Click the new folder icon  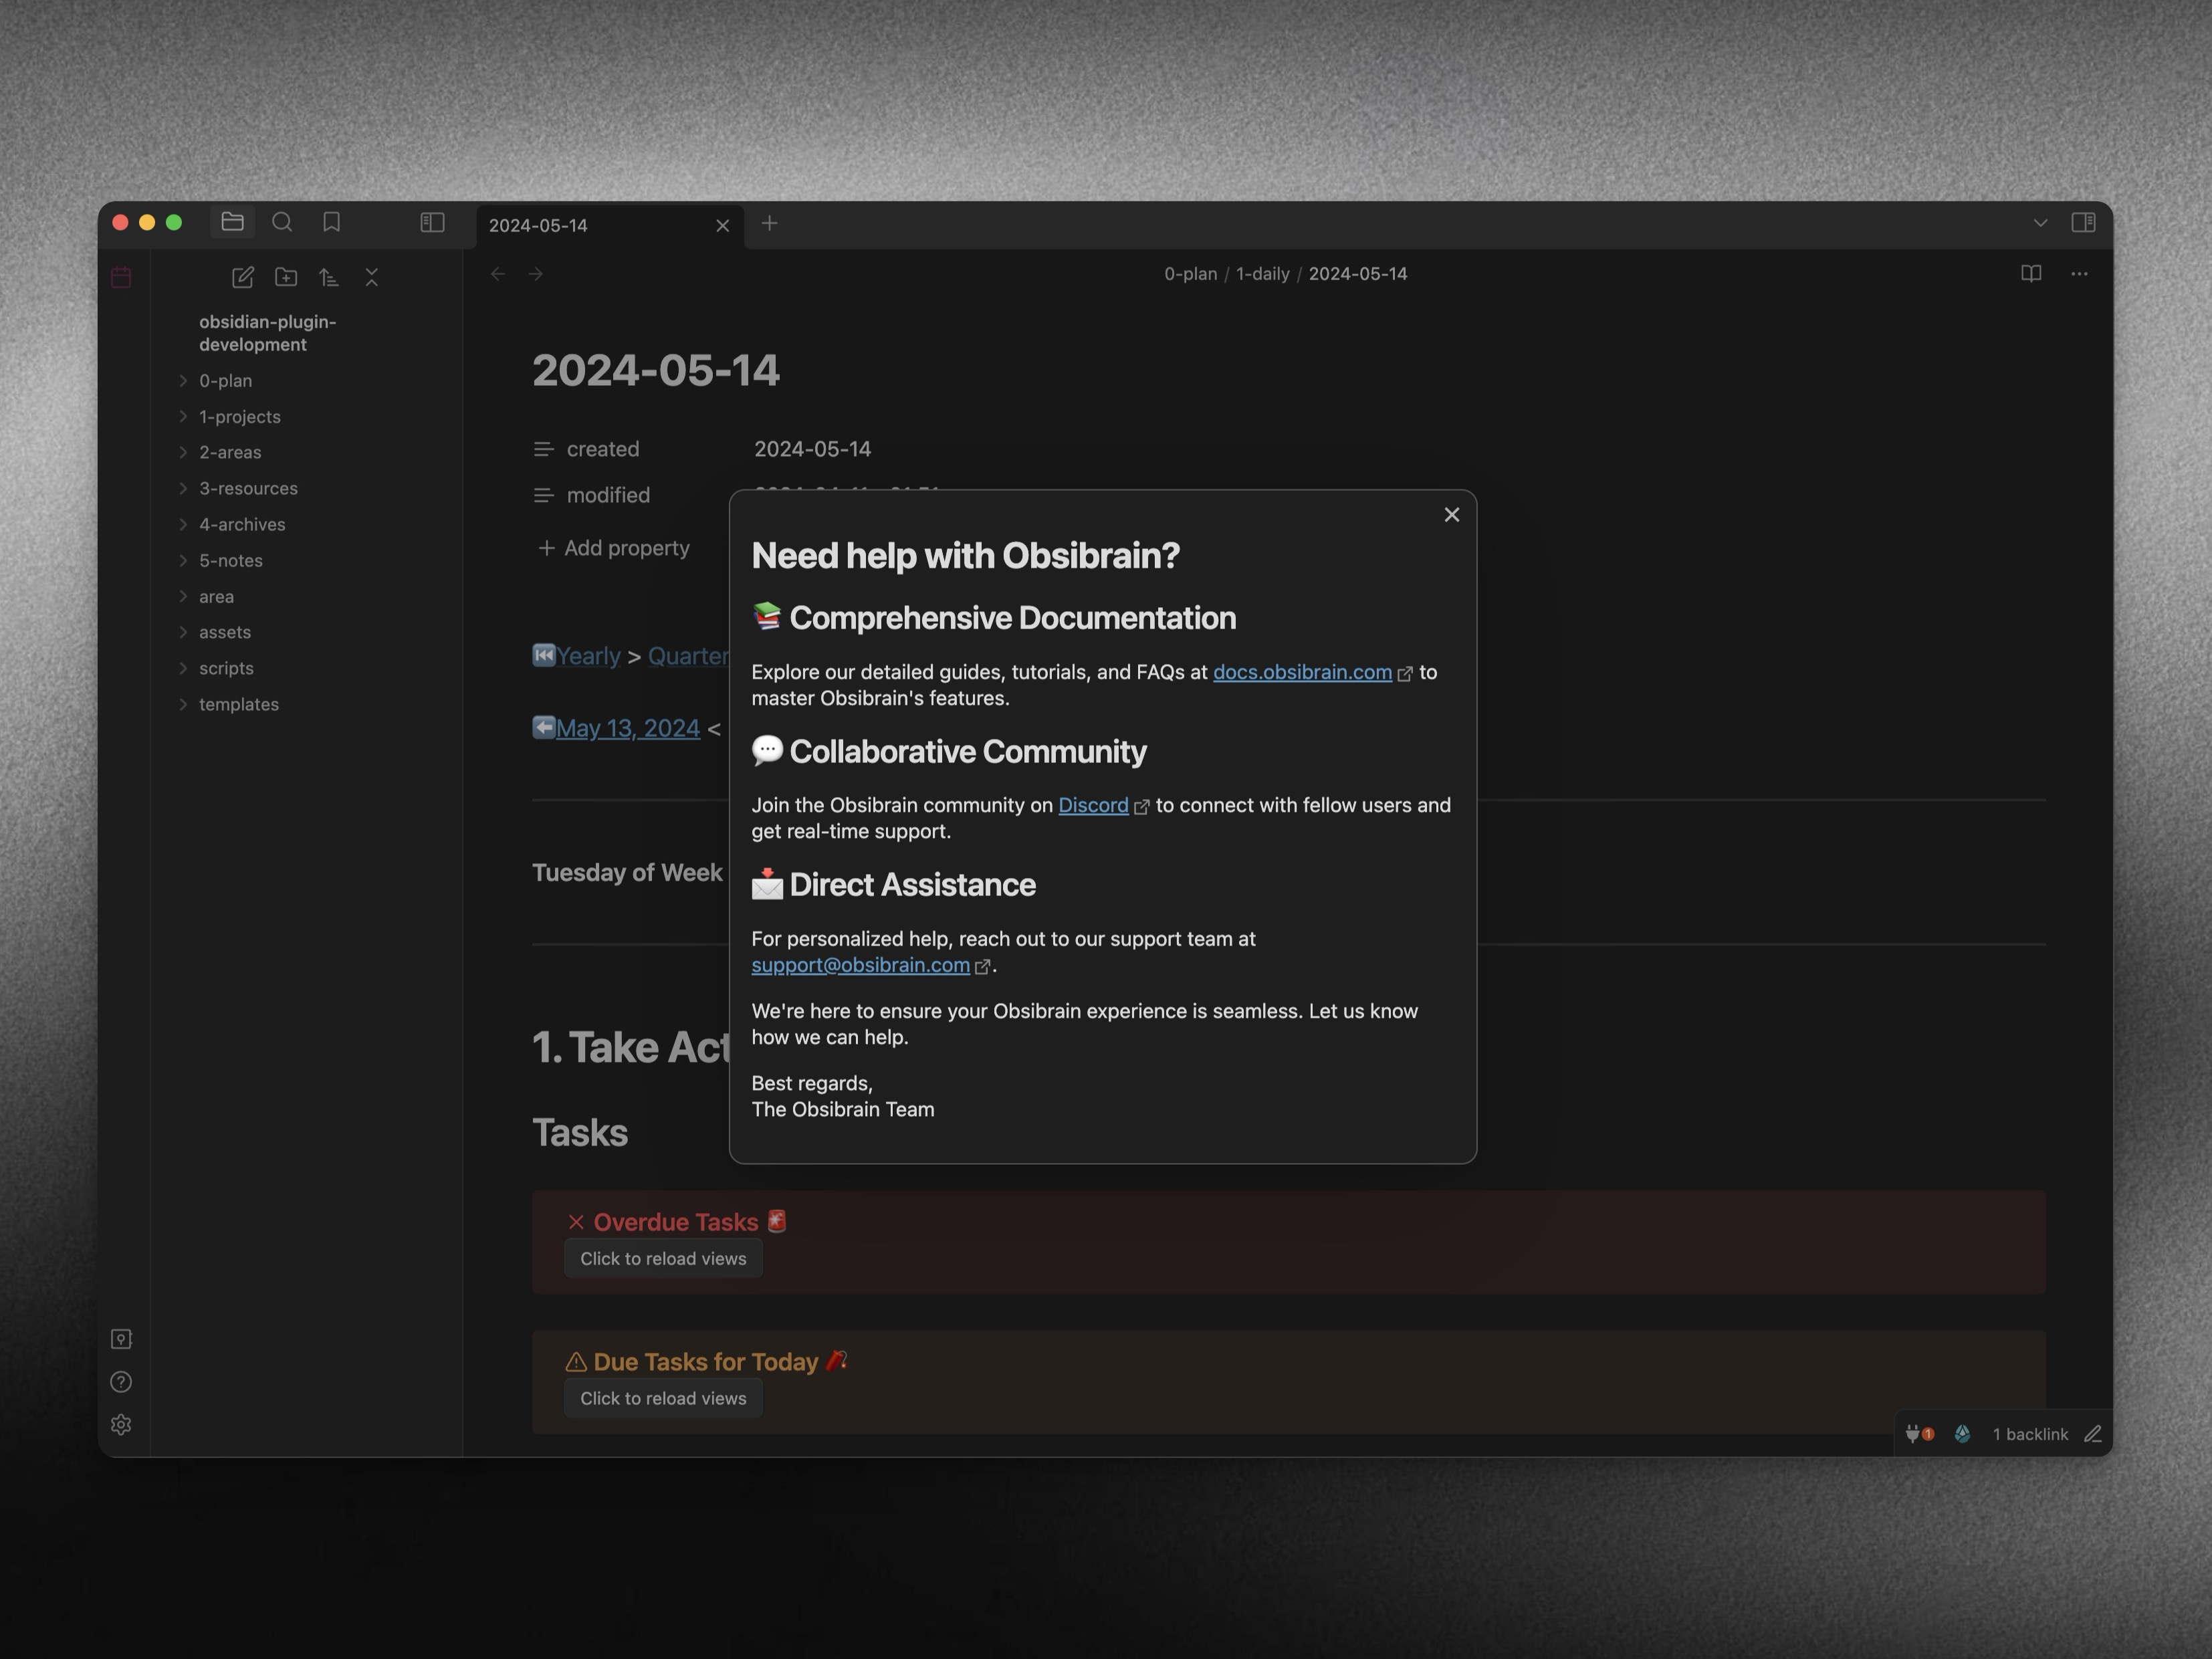tap(286, 277)
